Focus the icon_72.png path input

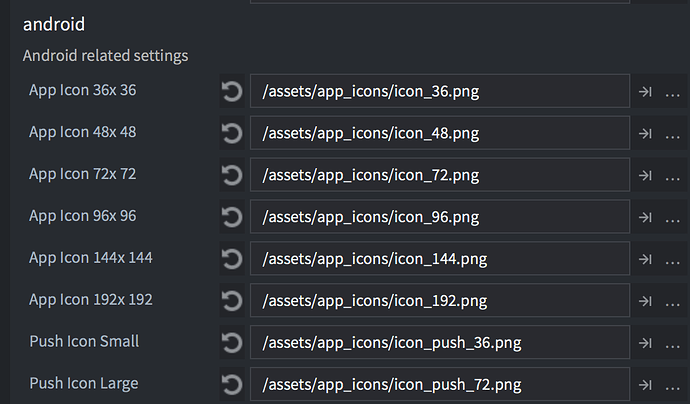439,175
